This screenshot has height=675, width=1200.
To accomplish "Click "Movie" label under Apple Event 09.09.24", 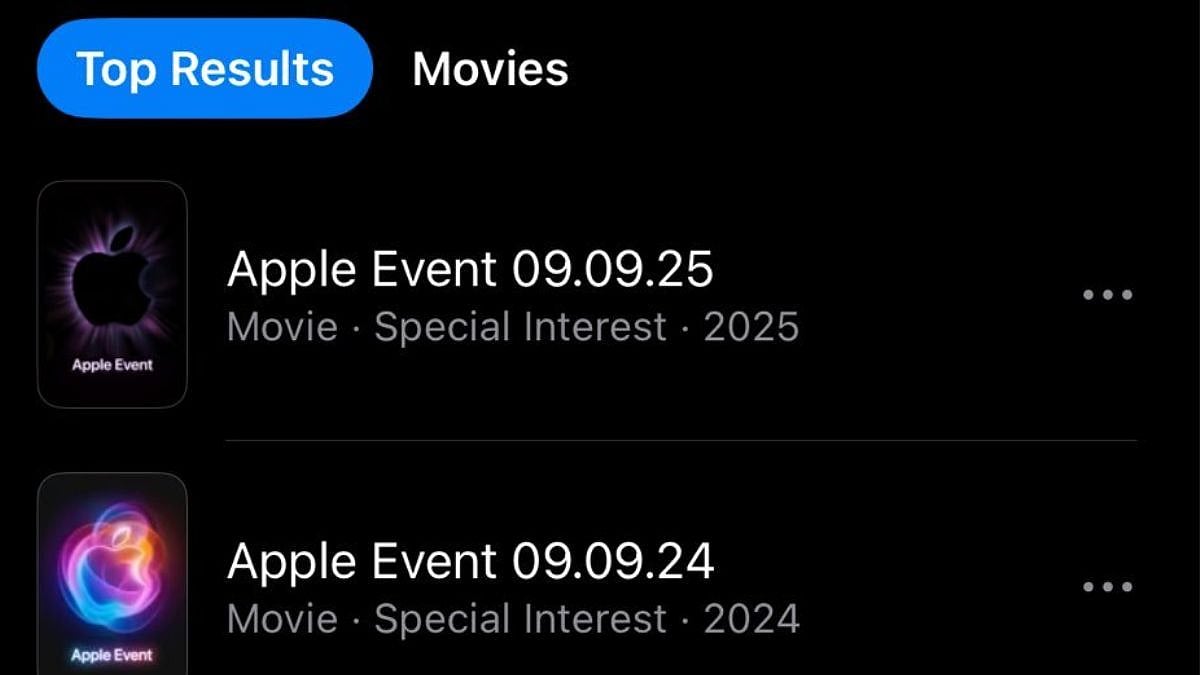I will click(282, 620).
